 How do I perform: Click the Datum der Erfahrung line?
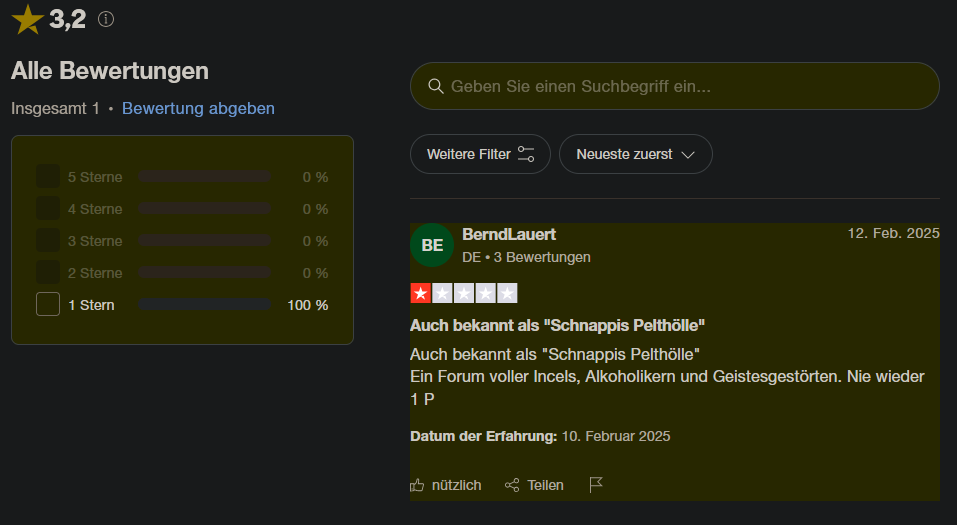[540, 436]
